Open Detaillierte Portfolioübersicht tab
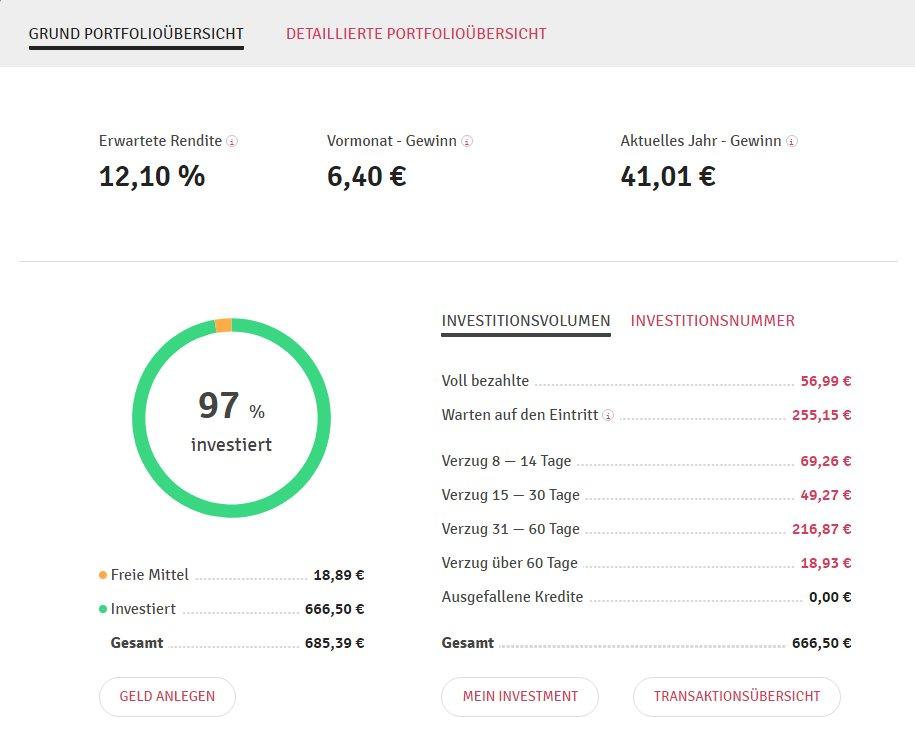The image size is (915, 731). 416,34
